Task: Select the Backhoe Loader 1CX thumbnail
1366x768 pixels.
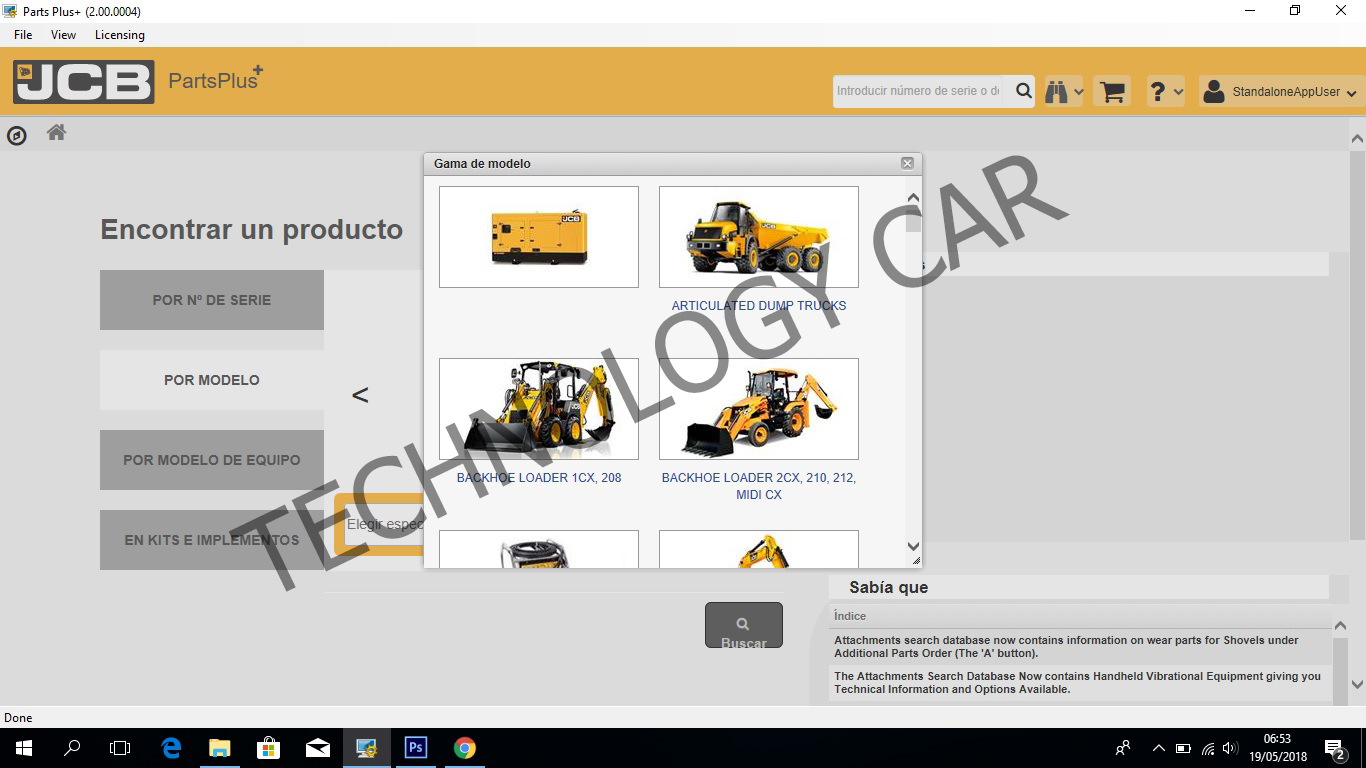Action: click(539, 409)
